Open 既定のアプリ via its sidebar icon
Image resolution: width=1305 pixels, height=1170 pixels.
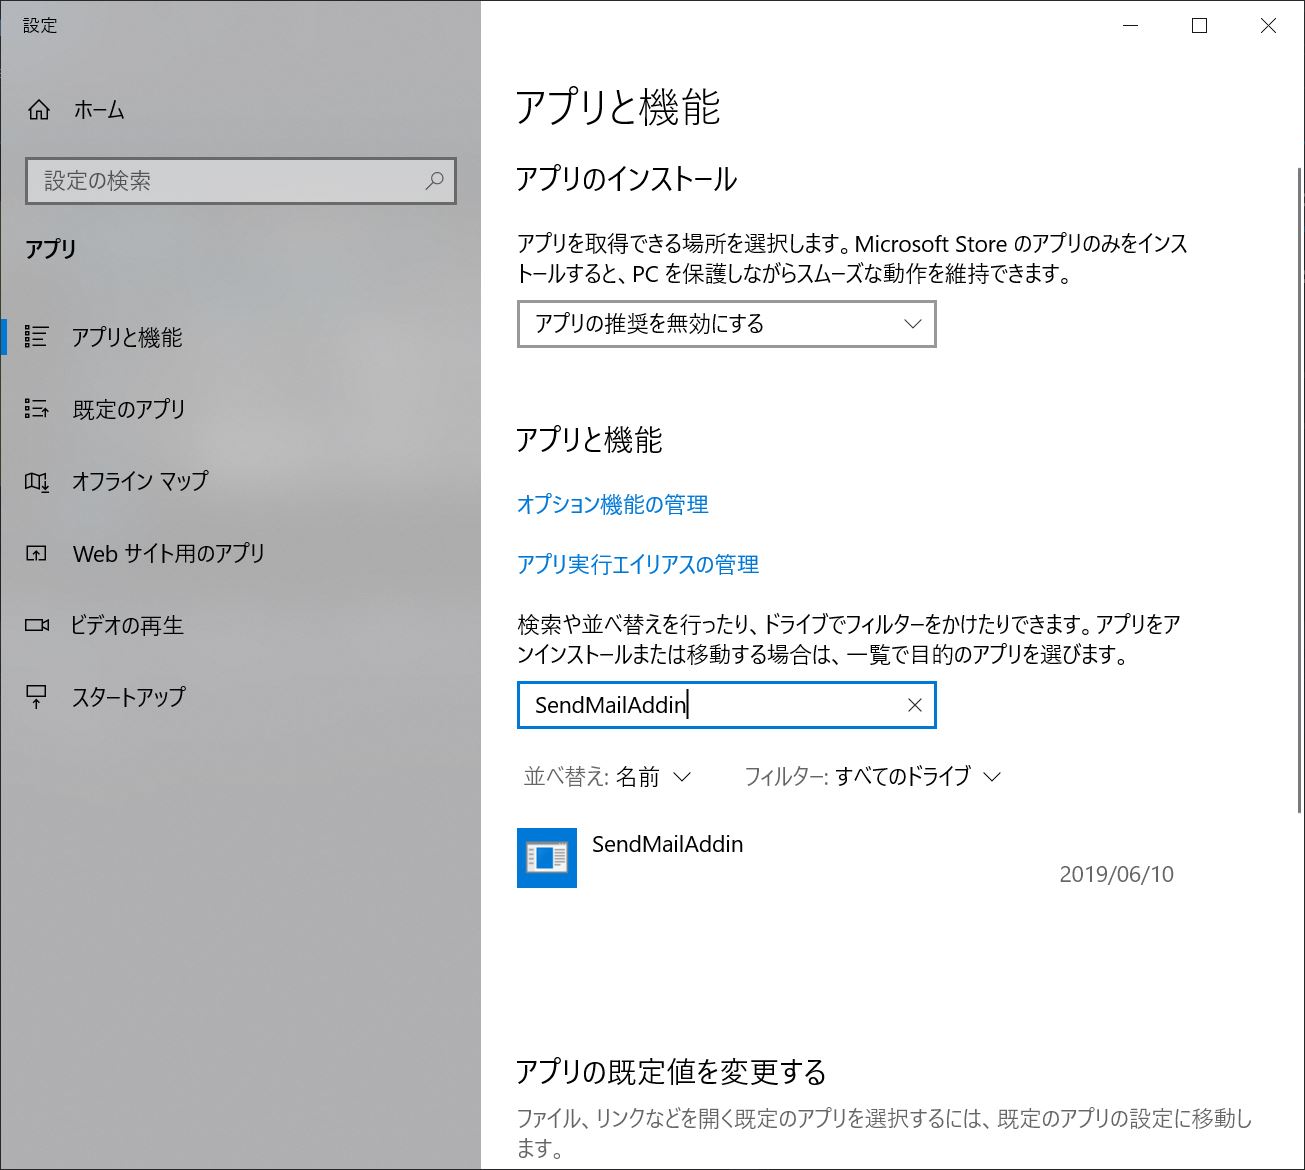37,409
